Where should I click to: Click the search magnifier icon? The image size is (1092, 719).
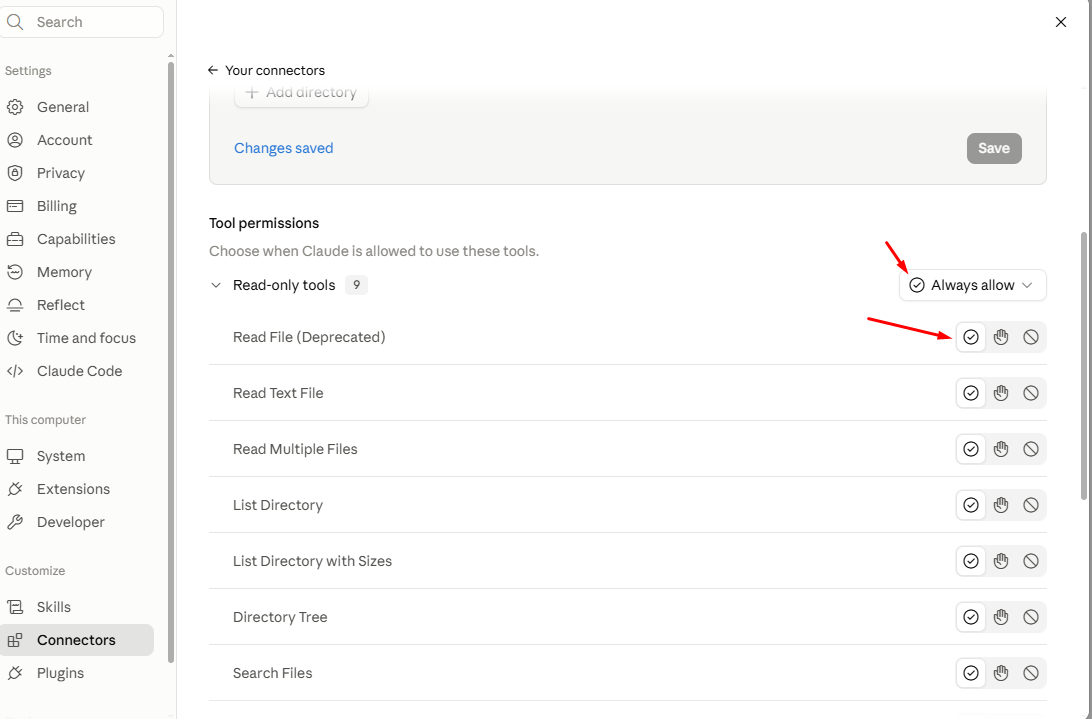15,22
